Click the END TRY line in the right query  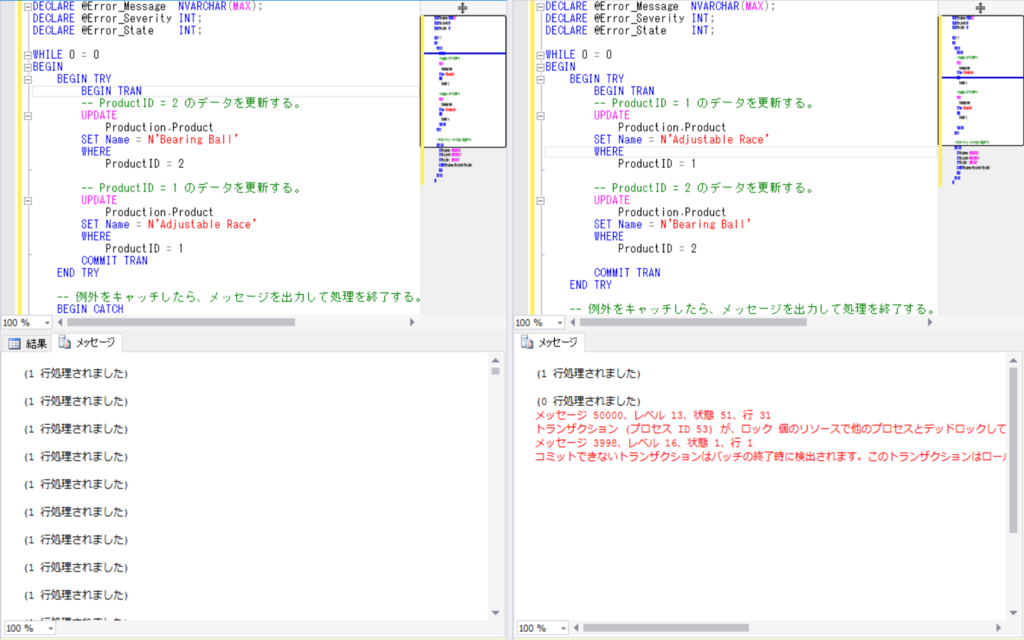(x=590, y=285)
